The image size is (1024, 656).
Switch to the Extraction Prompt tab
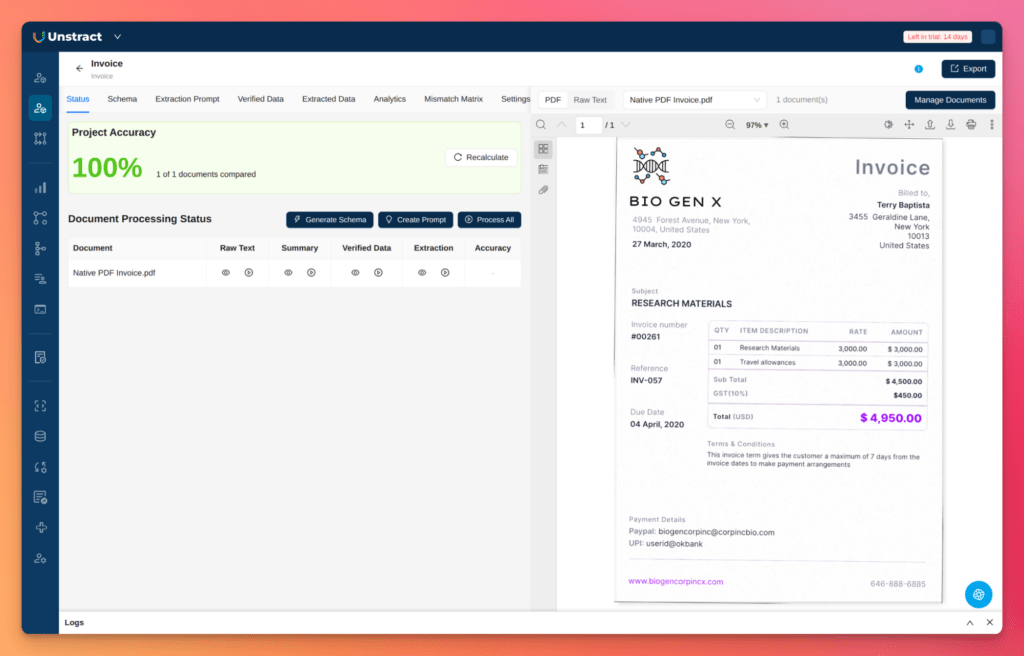pos(187,99)
